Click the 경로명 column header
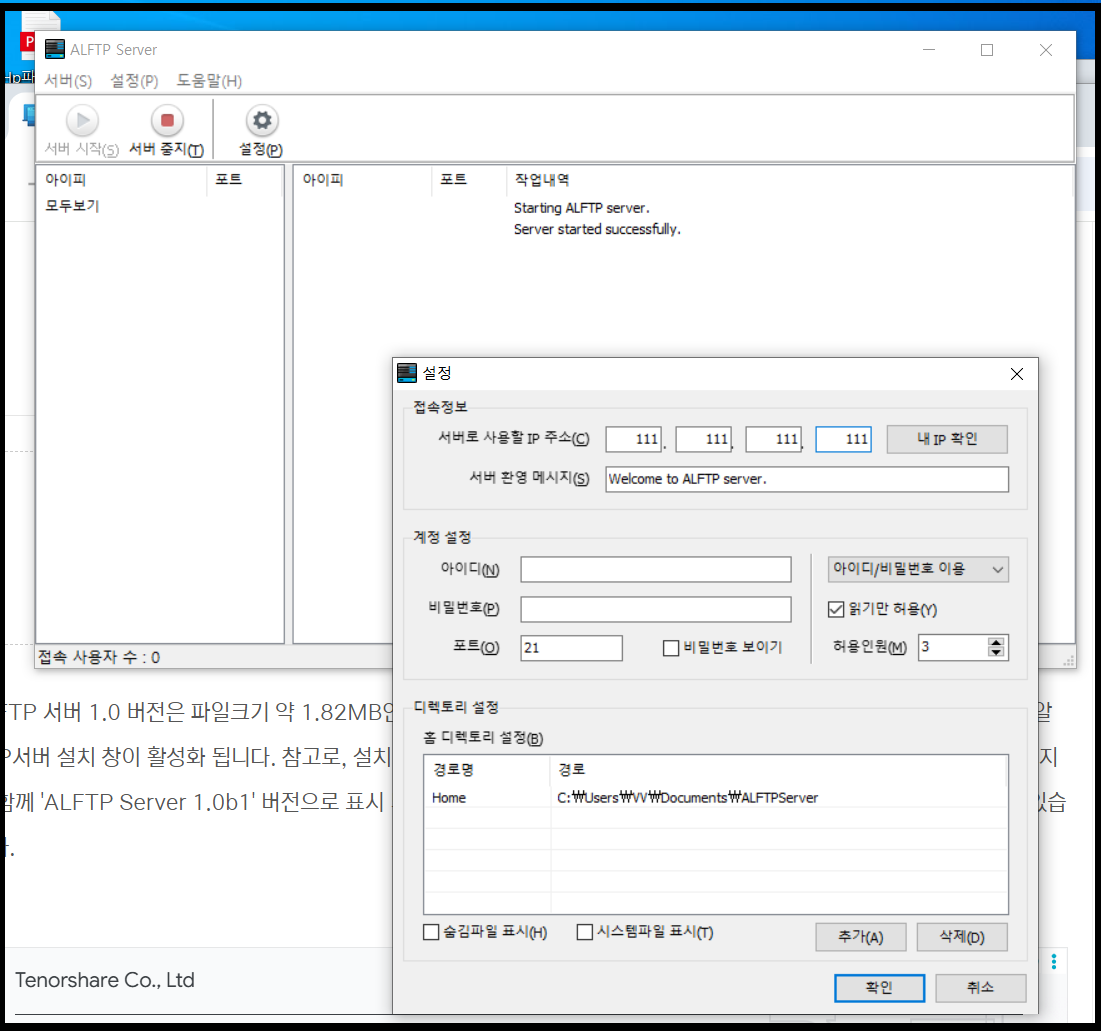 pyautogui.click(x=487, y=770)
